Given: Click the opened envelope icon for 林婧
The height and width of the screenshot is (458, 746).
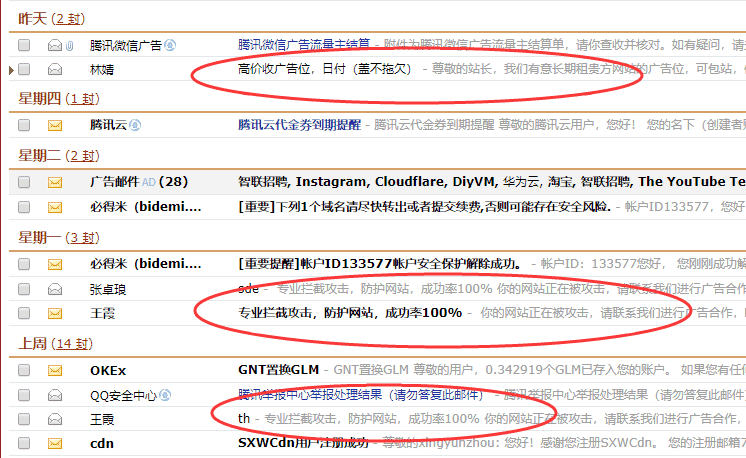Looking at the screenshot, I should click(55, 69).
